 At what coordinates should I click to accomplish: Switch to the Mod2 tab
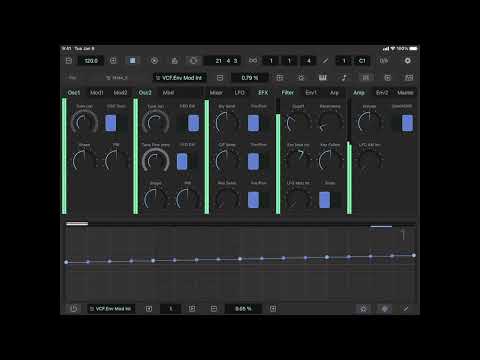120,93
